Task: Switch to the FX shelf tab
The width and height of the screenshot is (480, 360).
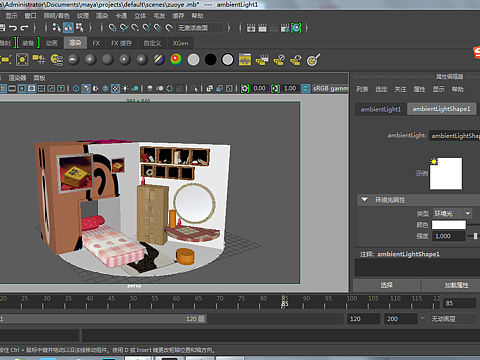Action: point(96,43)
